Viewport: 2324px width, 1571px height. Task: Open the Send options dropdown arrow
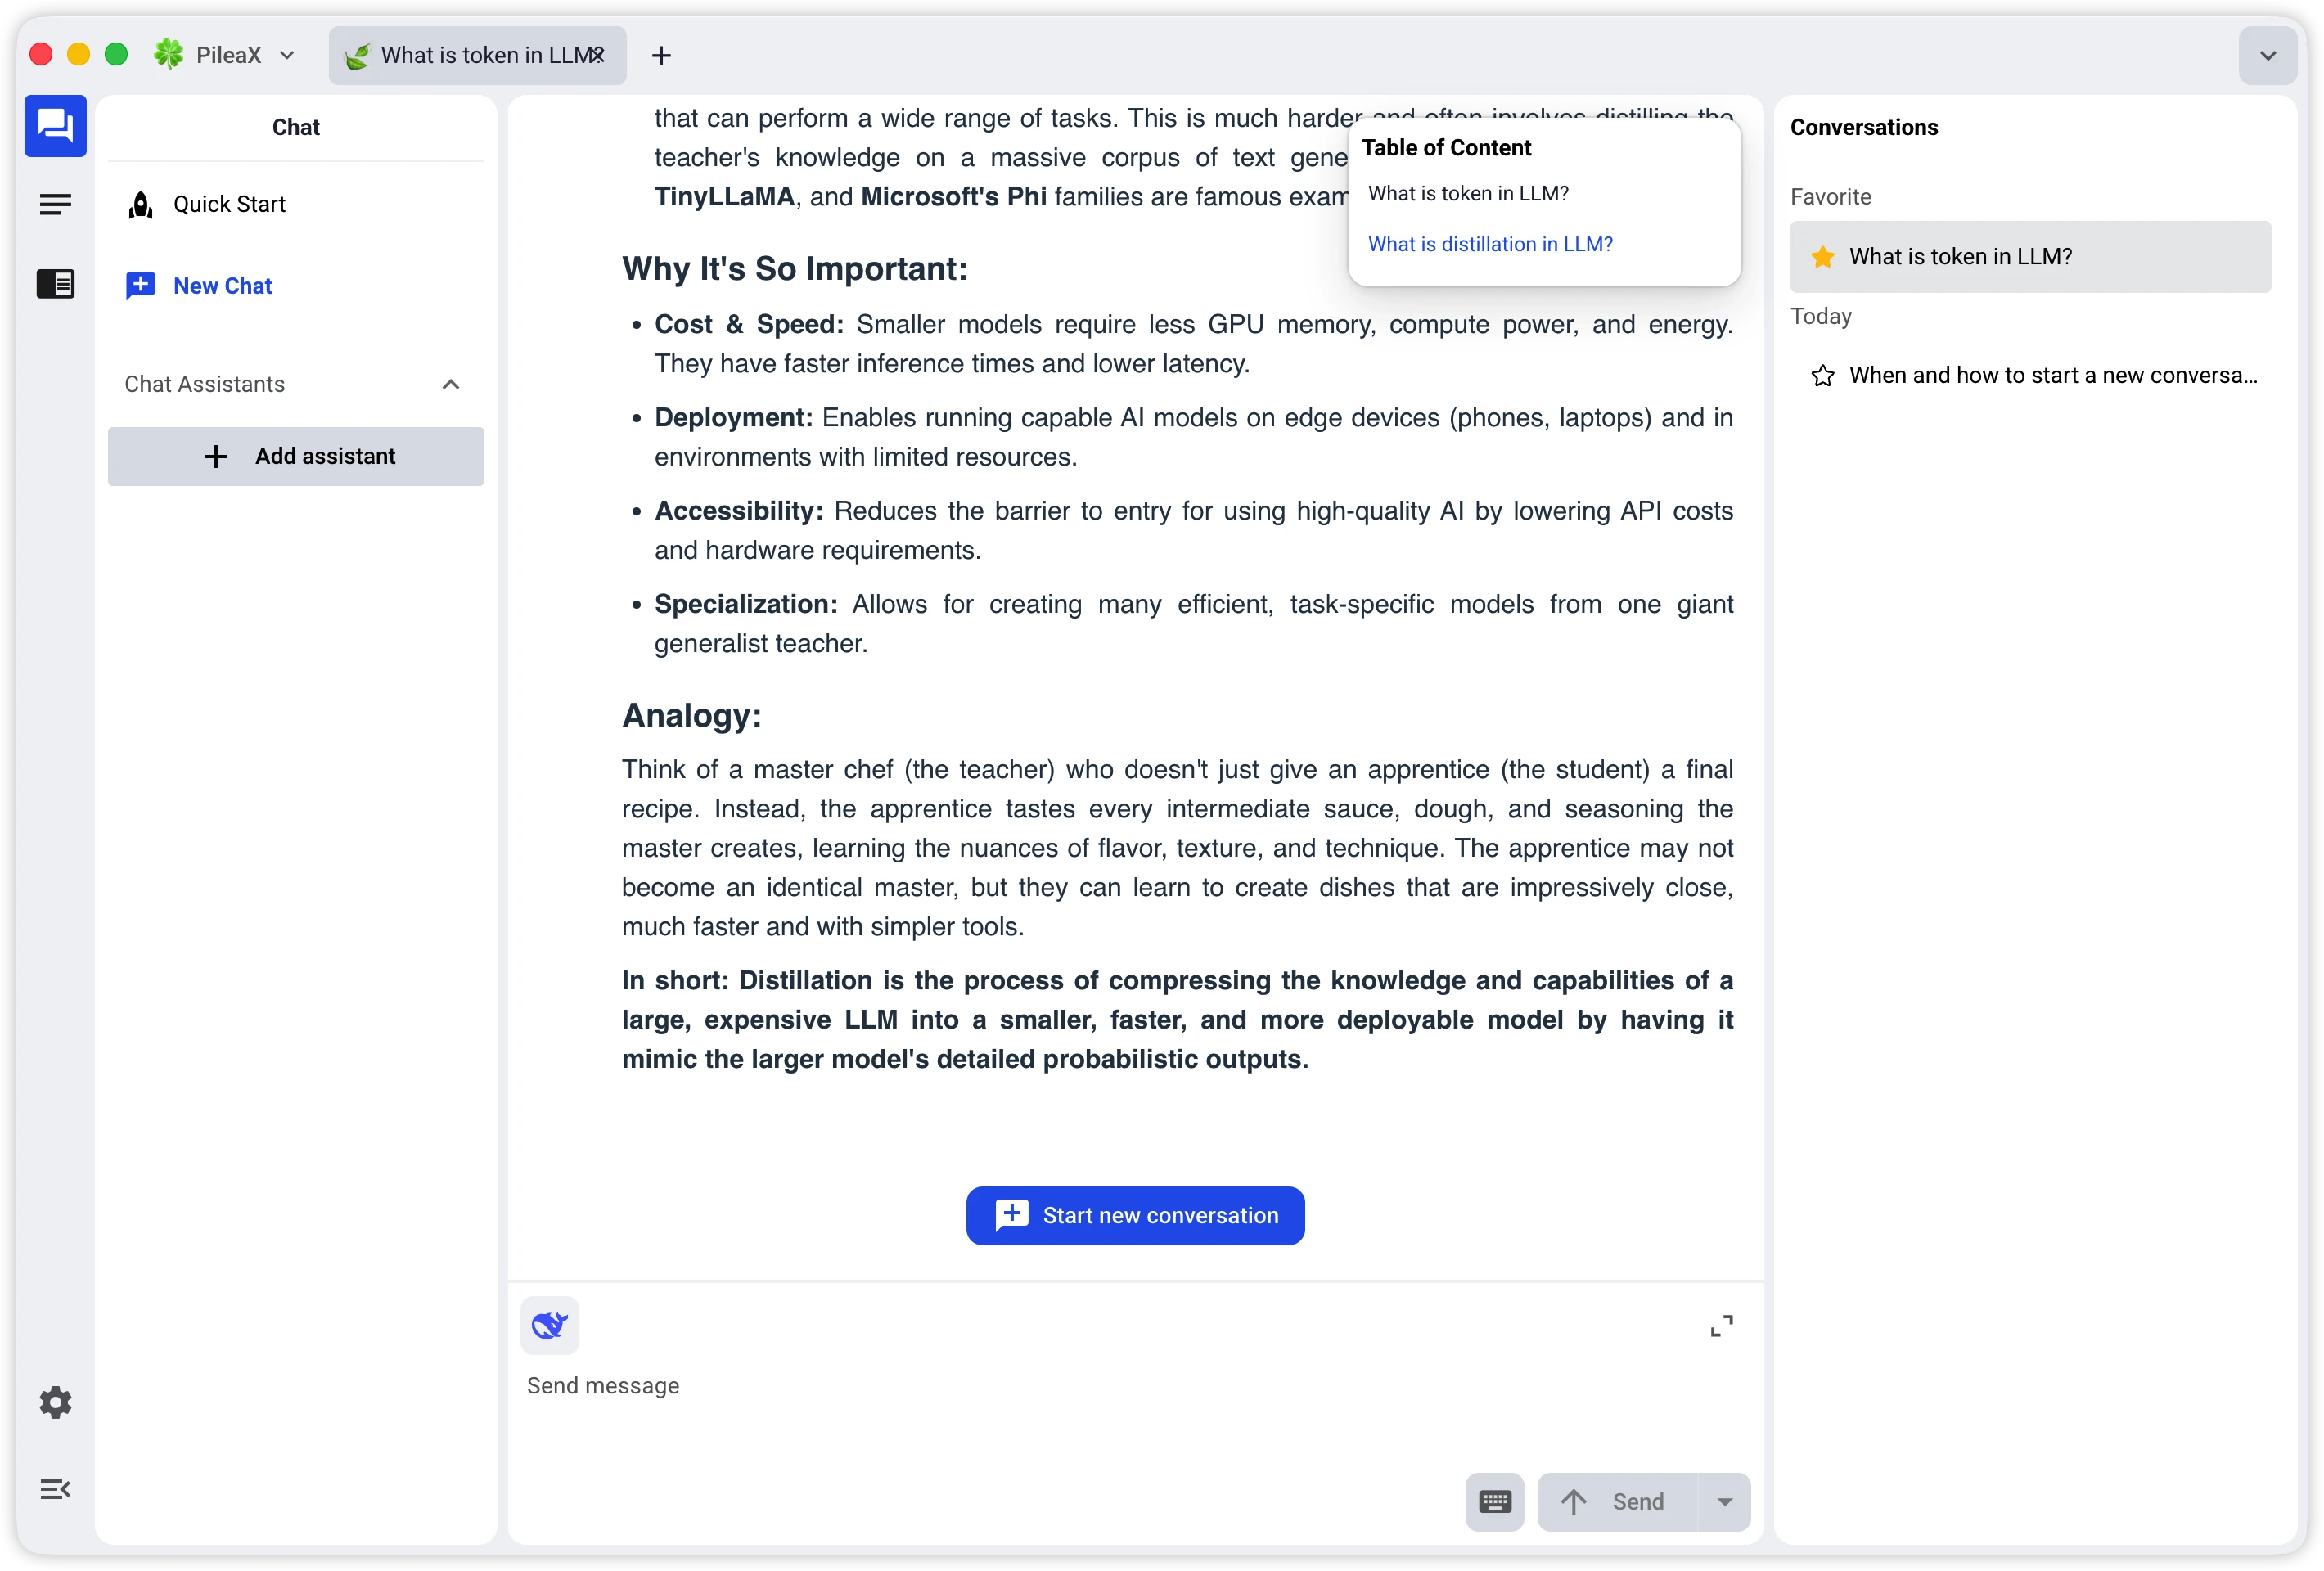[x=1724, y=1501]
